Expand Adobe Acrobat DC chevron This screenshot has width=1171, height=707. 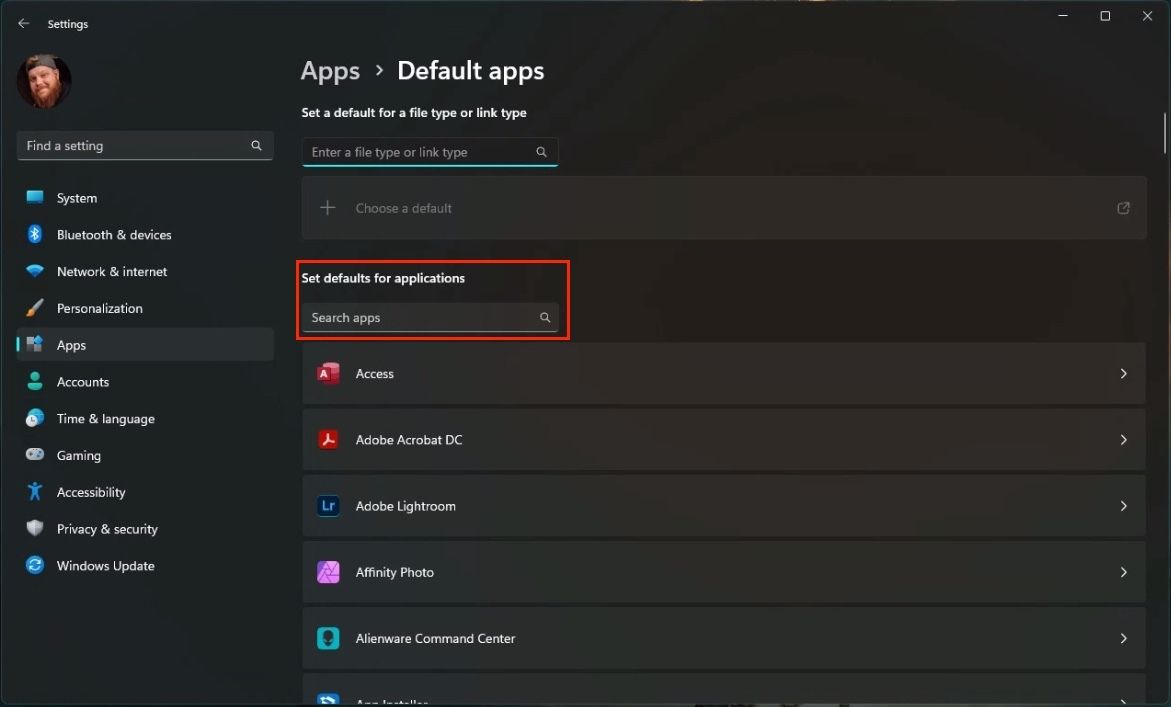[1123, 440]
